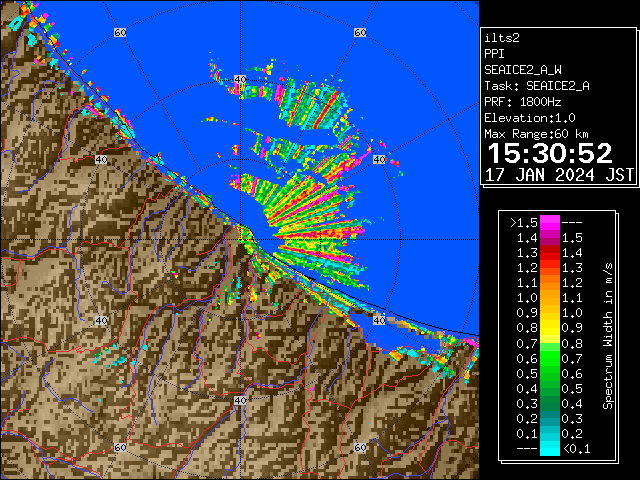
Task: Select the 60 range label north-northeast over sea
Action: [x=360, y=32]
